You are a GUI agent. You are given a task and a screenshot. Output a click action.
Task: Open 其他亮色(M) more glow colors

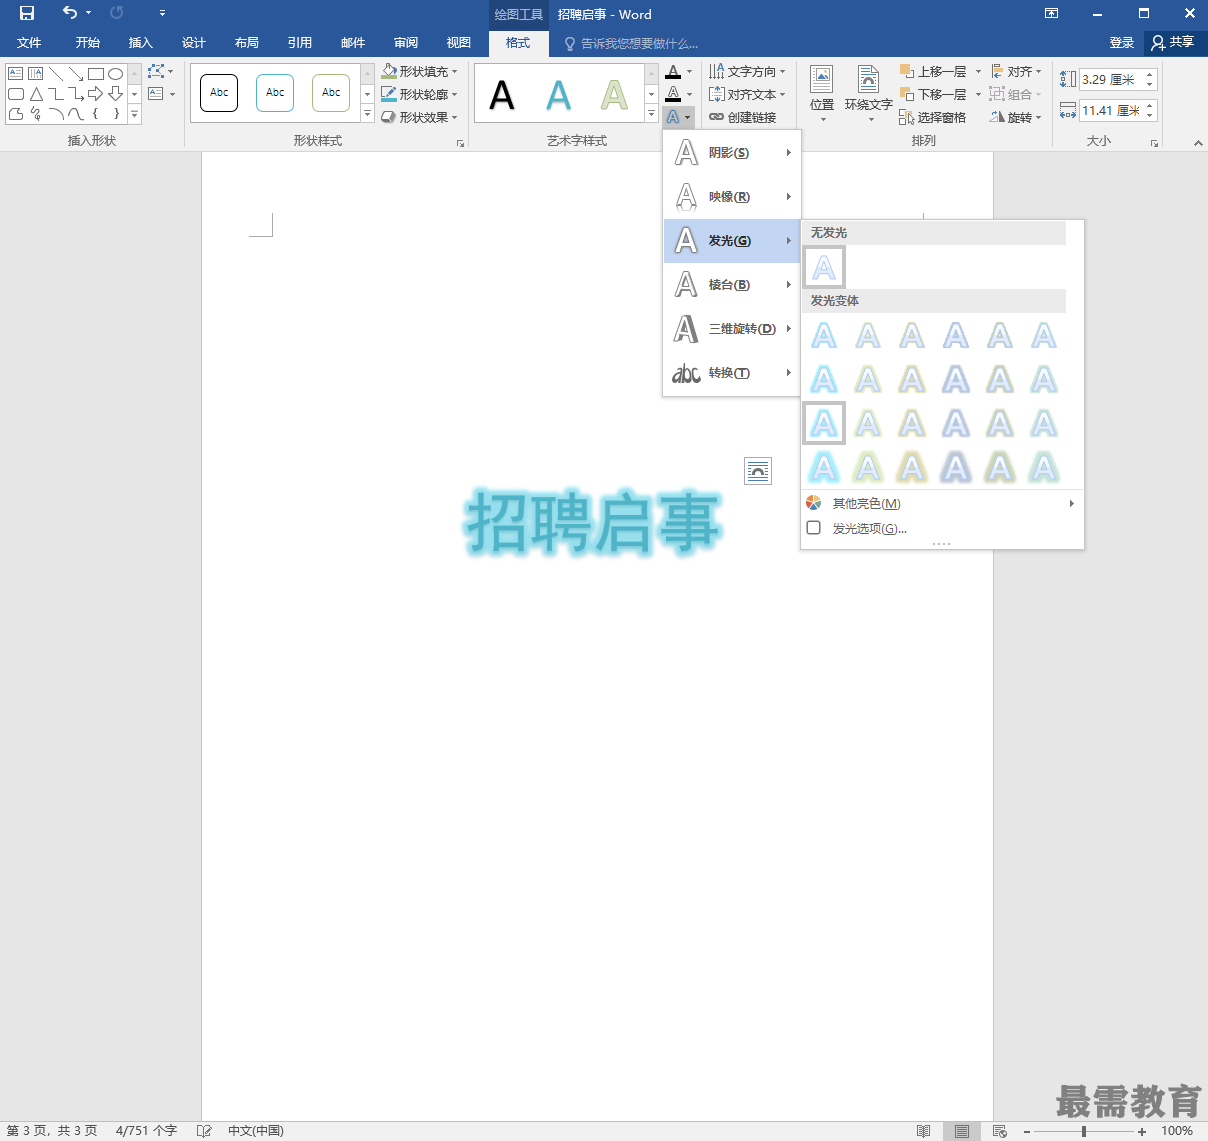pos(942,504)
